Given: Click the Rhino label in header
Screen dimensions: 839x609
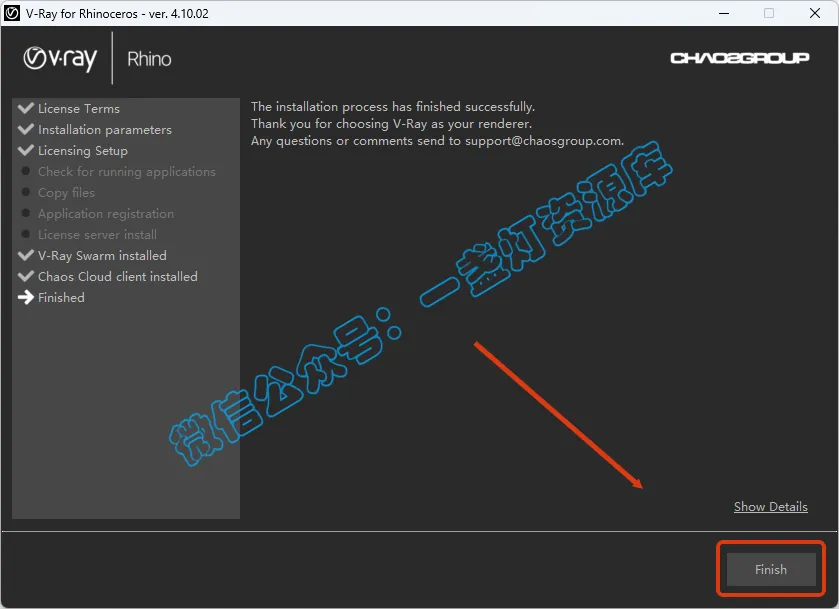Looking at the screenshot, I should 149,59.
